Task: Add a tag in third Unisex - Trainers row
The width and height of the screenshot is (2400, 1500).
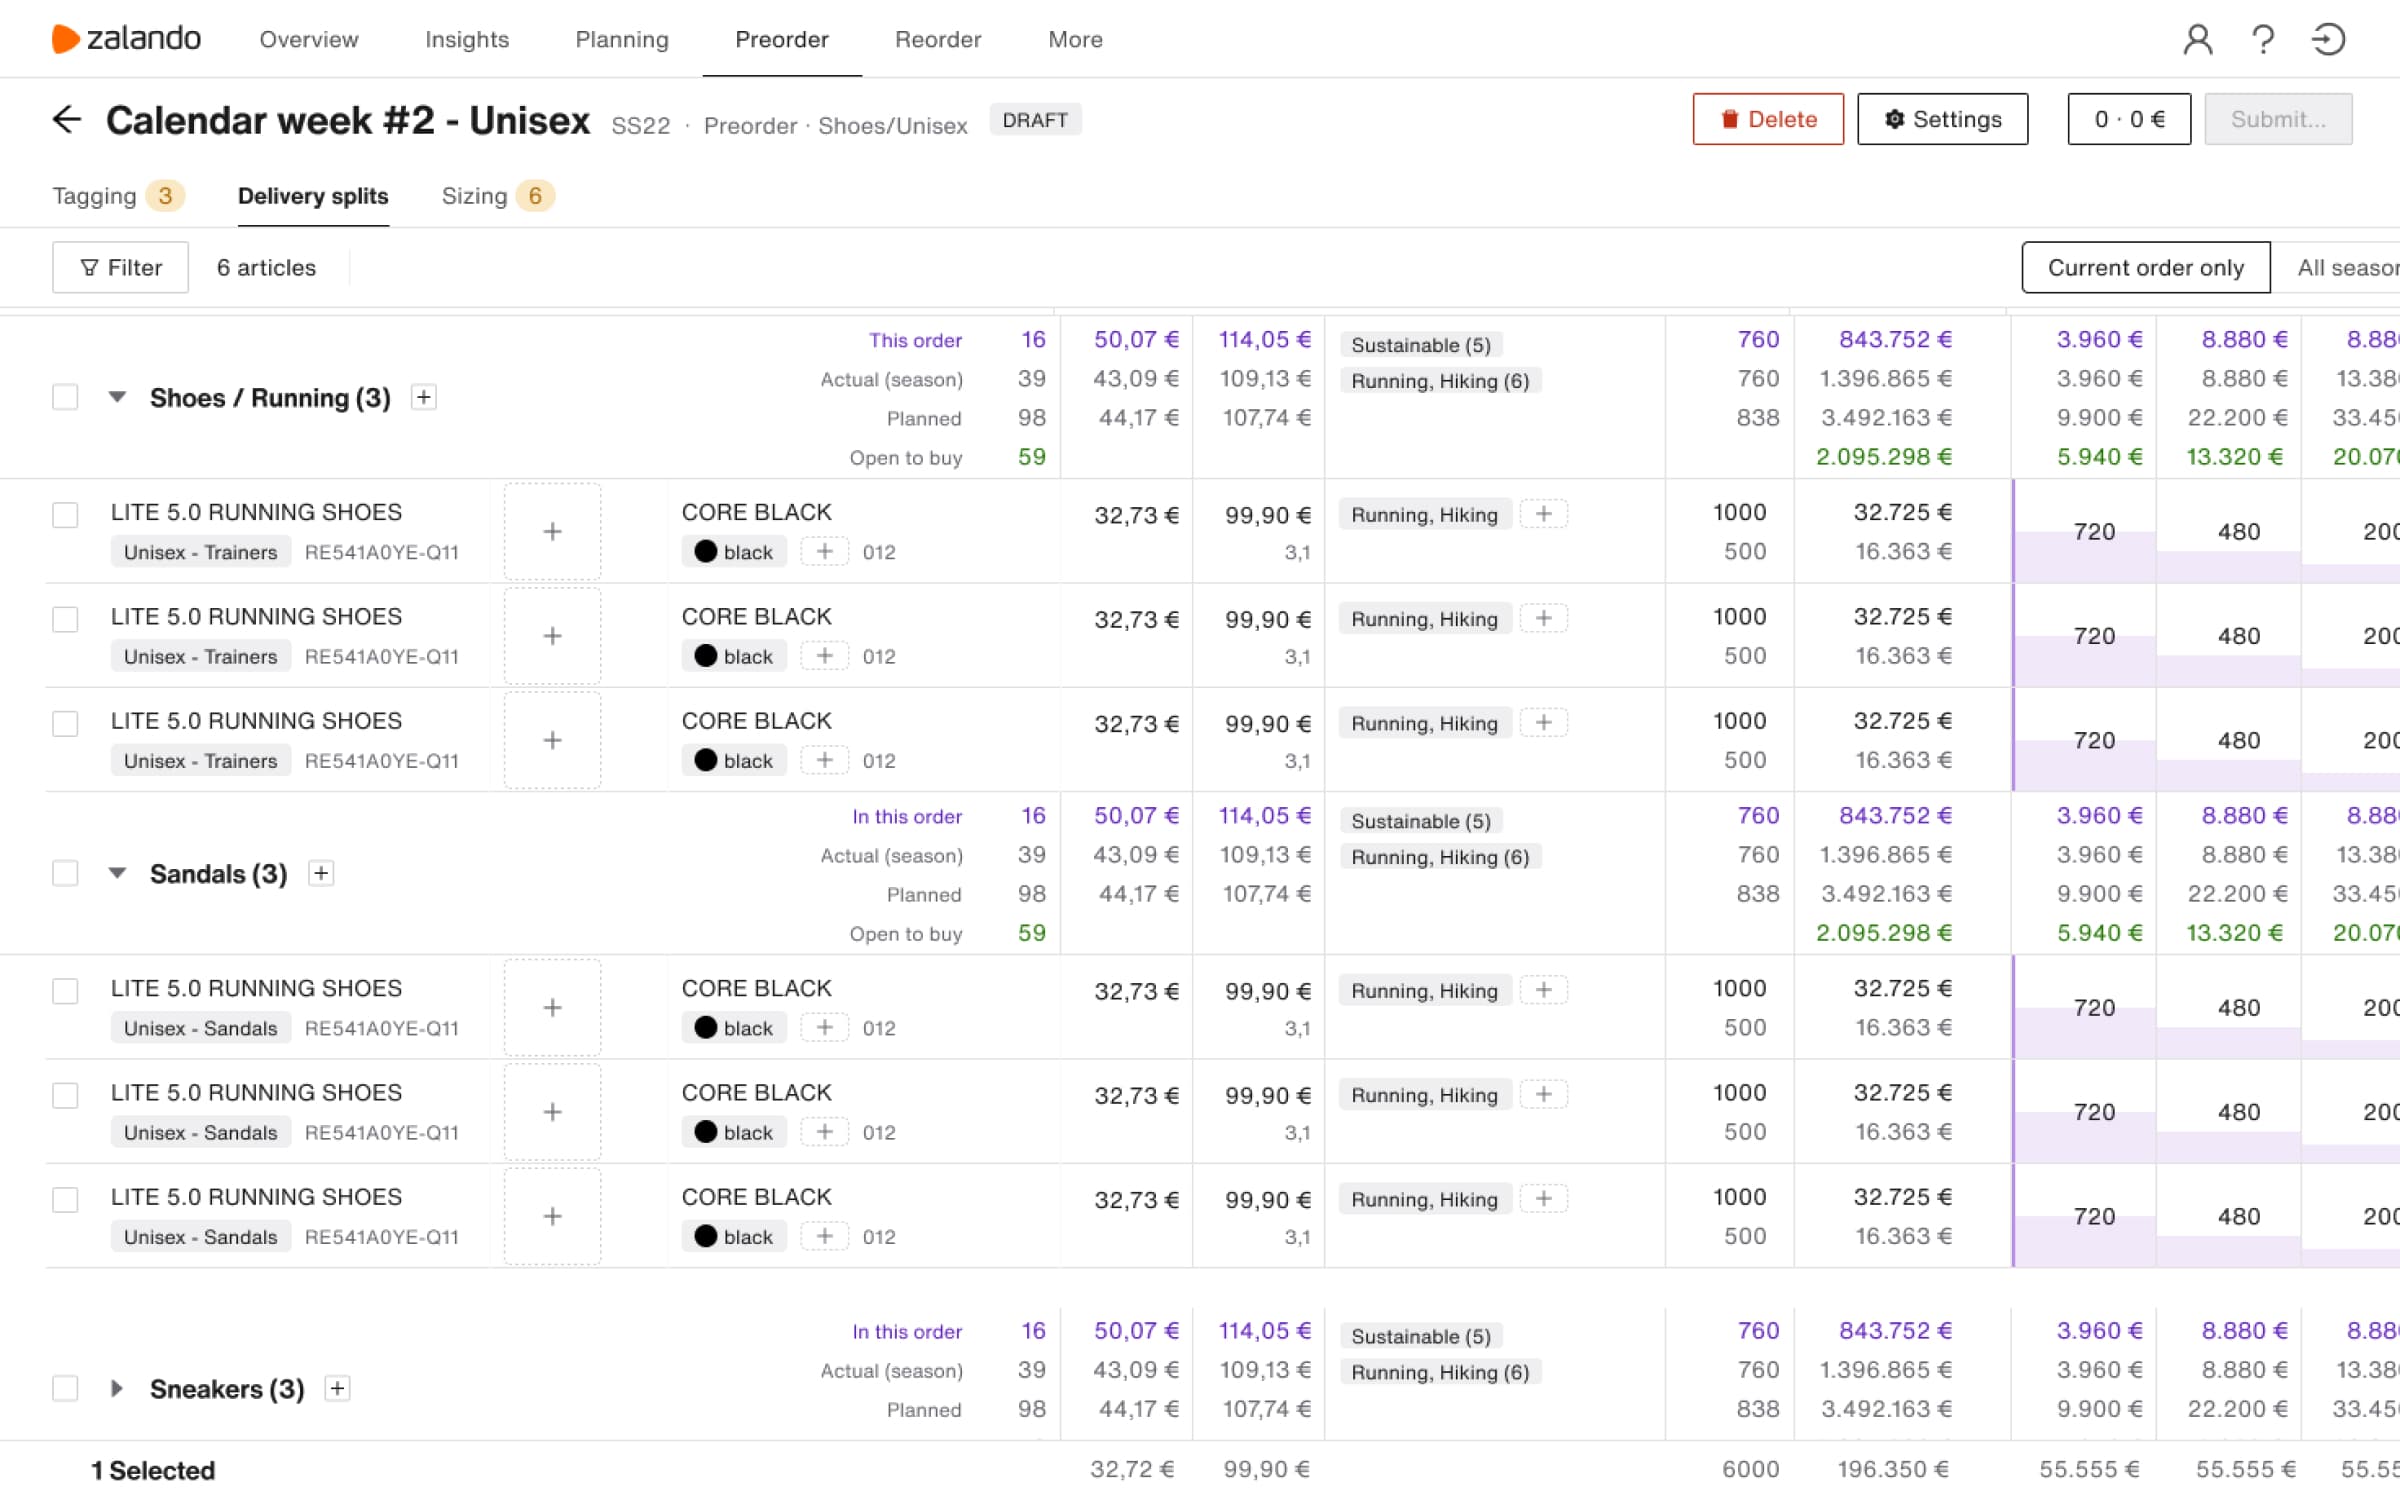Action: pos(1544,723)
